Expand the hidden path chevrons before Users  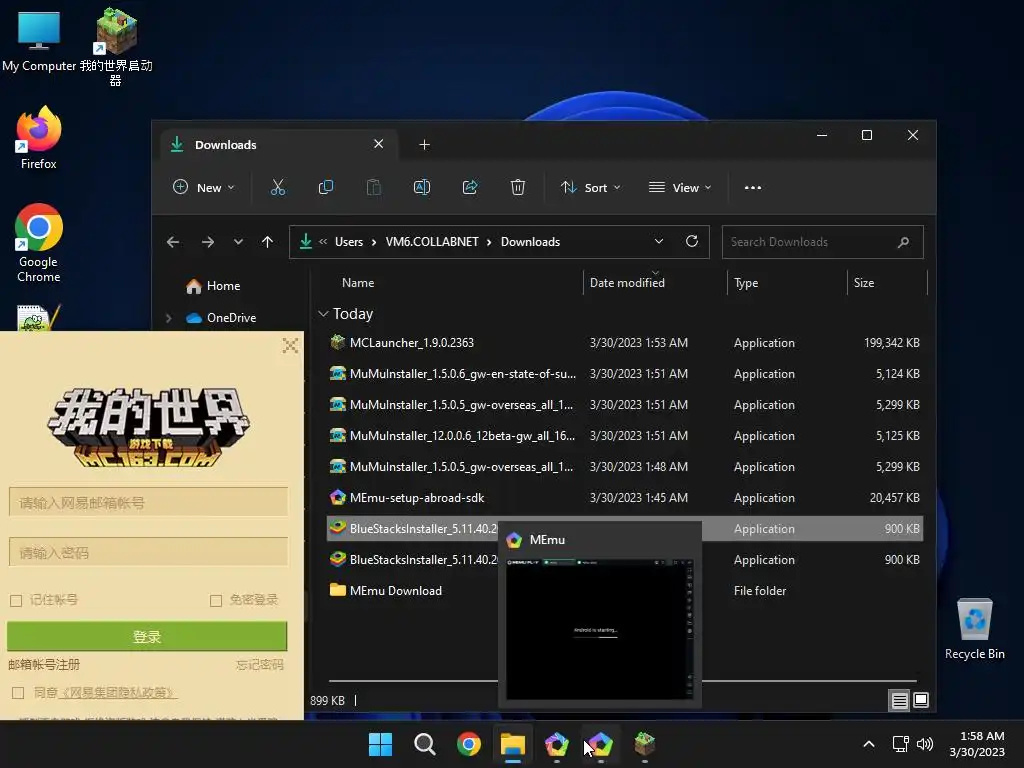[323, 242]
